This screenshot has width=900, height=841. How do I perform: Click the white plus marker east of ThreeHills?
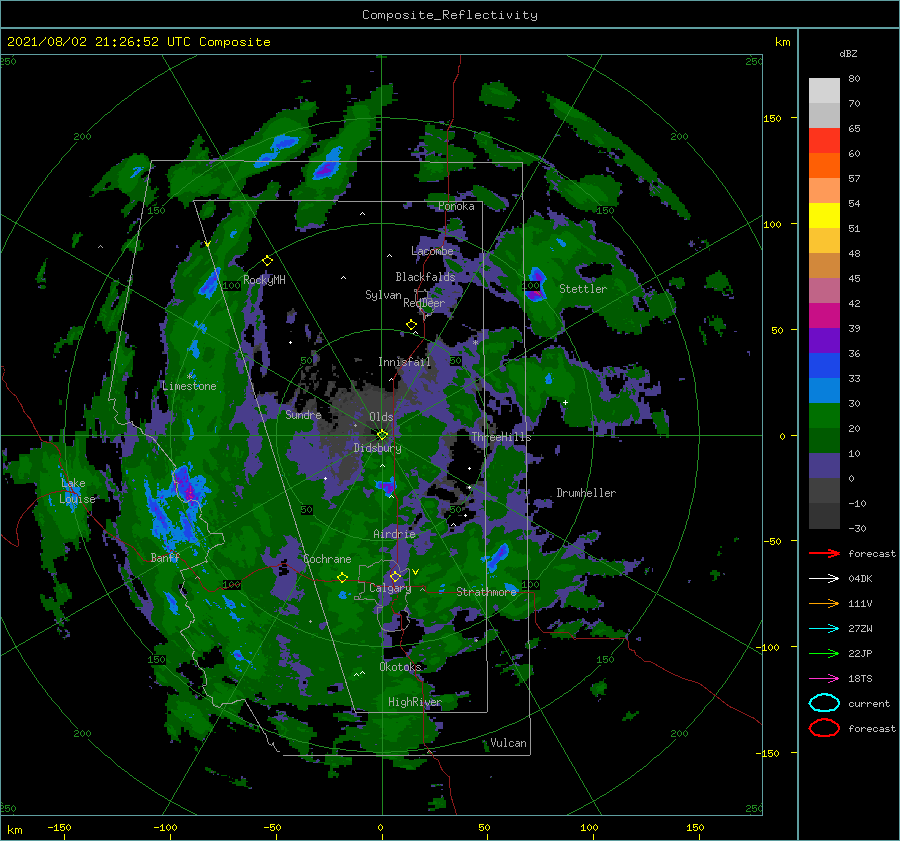pos(565,402)
